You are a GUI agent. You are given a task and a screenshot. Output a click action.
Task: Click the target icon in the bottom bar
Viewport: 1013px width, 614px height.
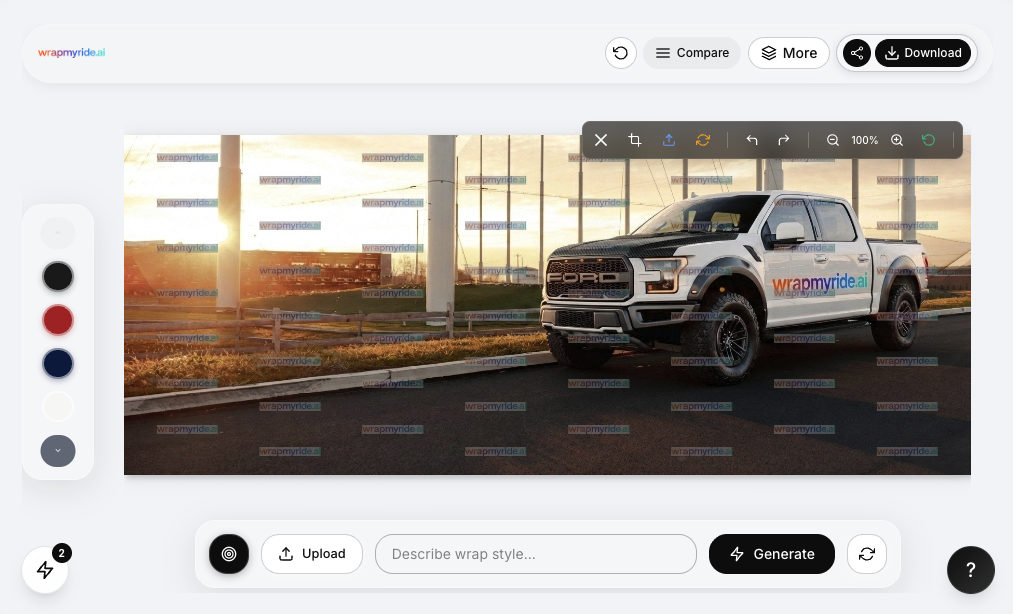pos(229,554)
